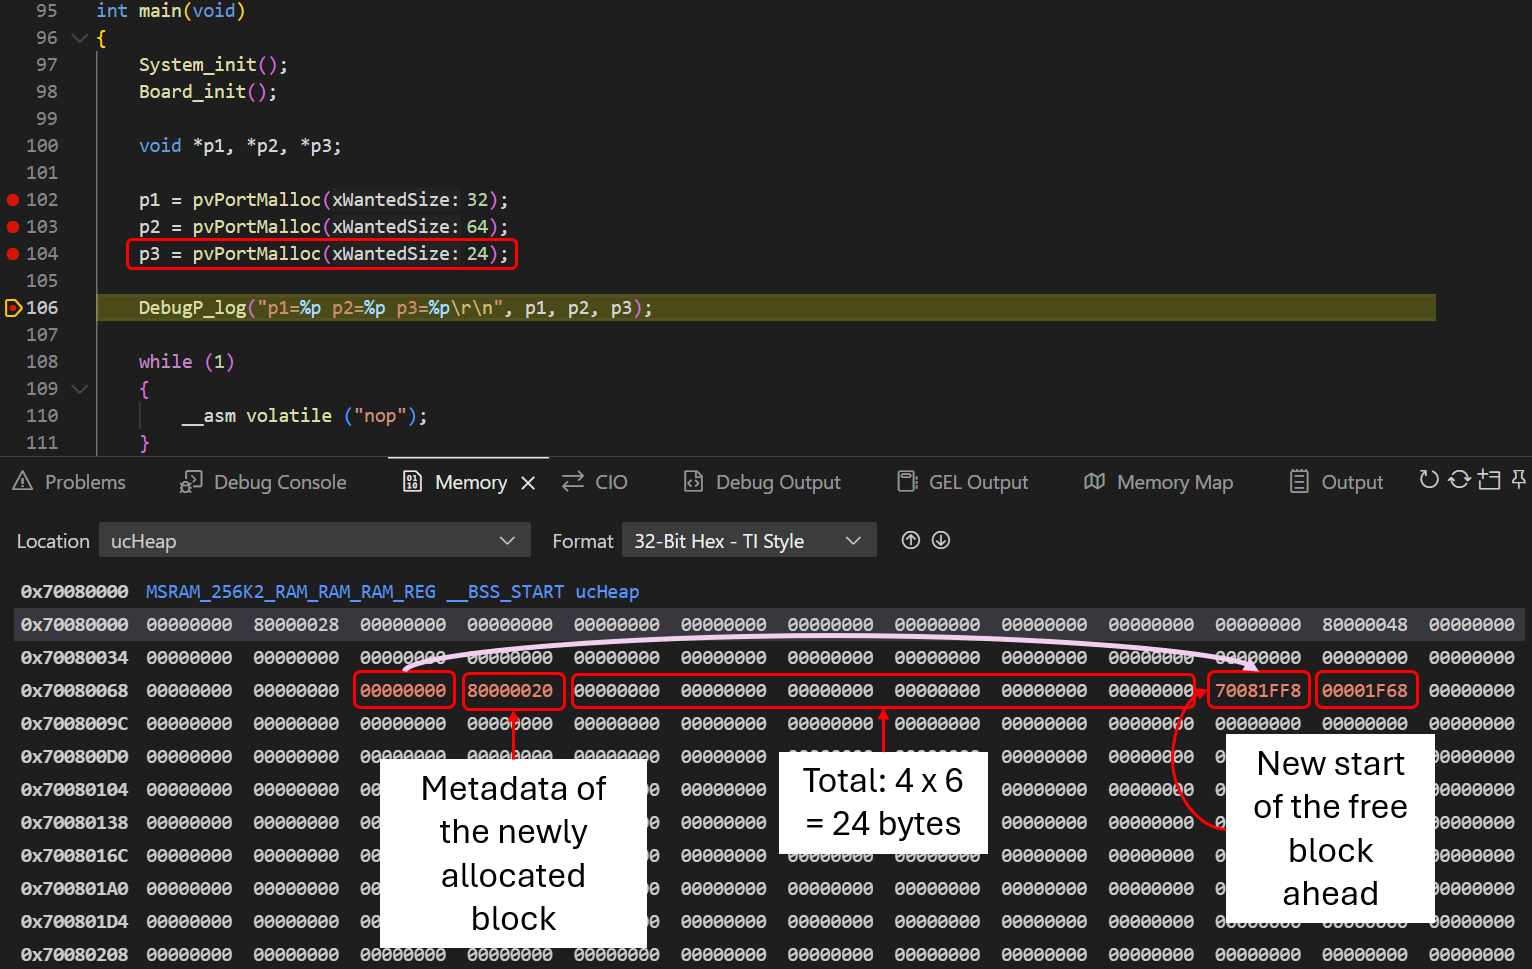Open a new memory view with plus icon
This screenshot has width=1532, height=969.
(1489, 480)
